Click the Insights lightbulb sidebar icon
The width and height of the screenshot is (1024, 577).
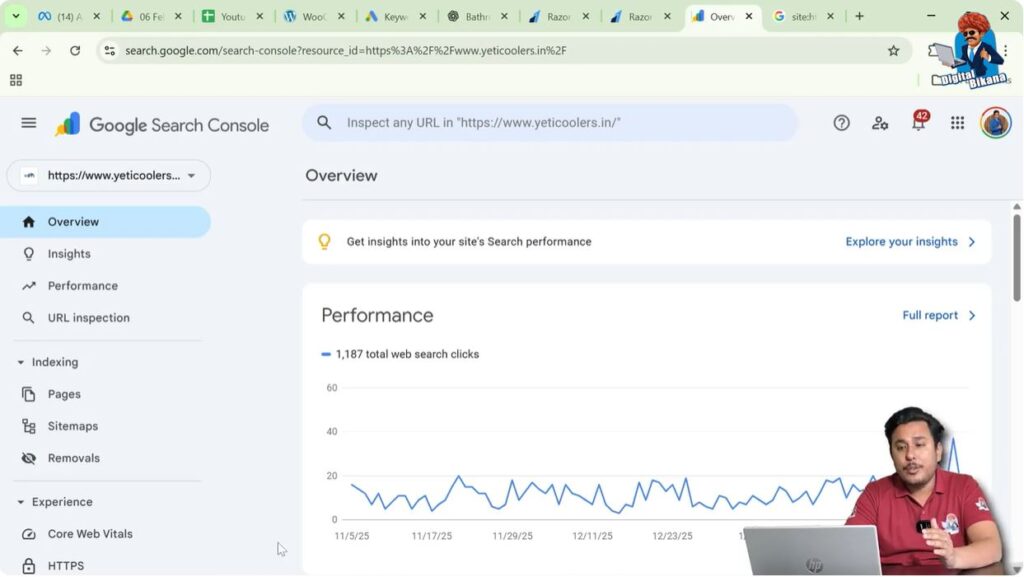[x=28, y=254]
